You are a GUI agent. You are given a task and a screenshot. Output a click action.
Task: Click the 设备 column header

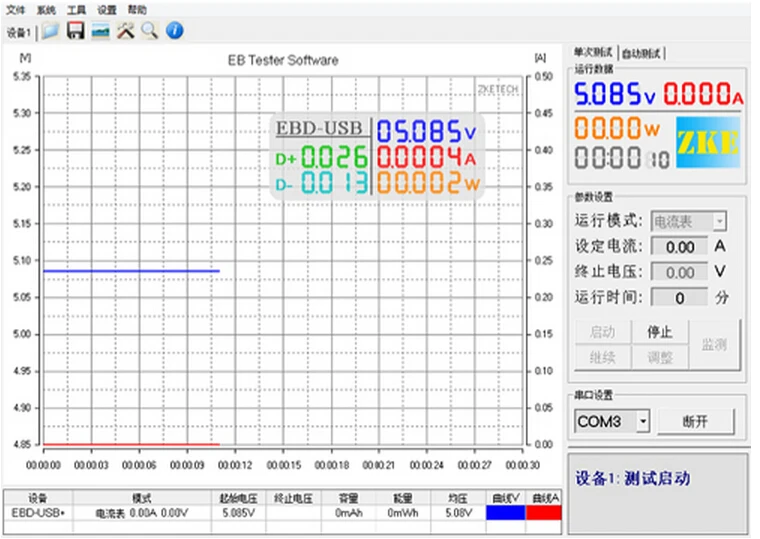pyautogui.click(x=38, y=498)
